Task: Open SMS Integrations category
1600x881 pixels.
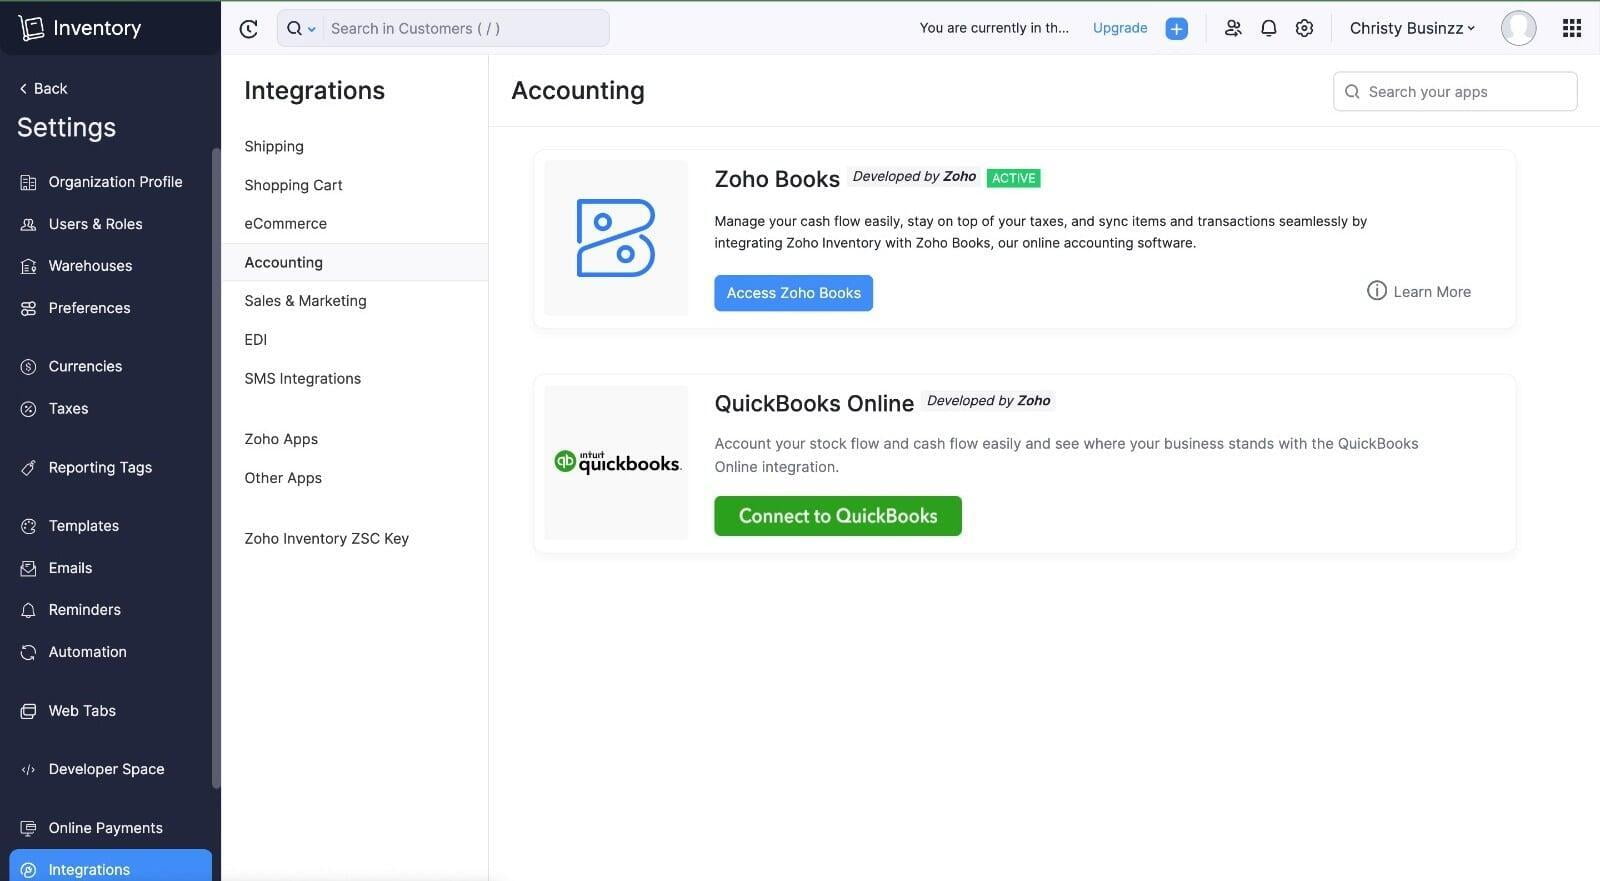Action: click(302, 379)
